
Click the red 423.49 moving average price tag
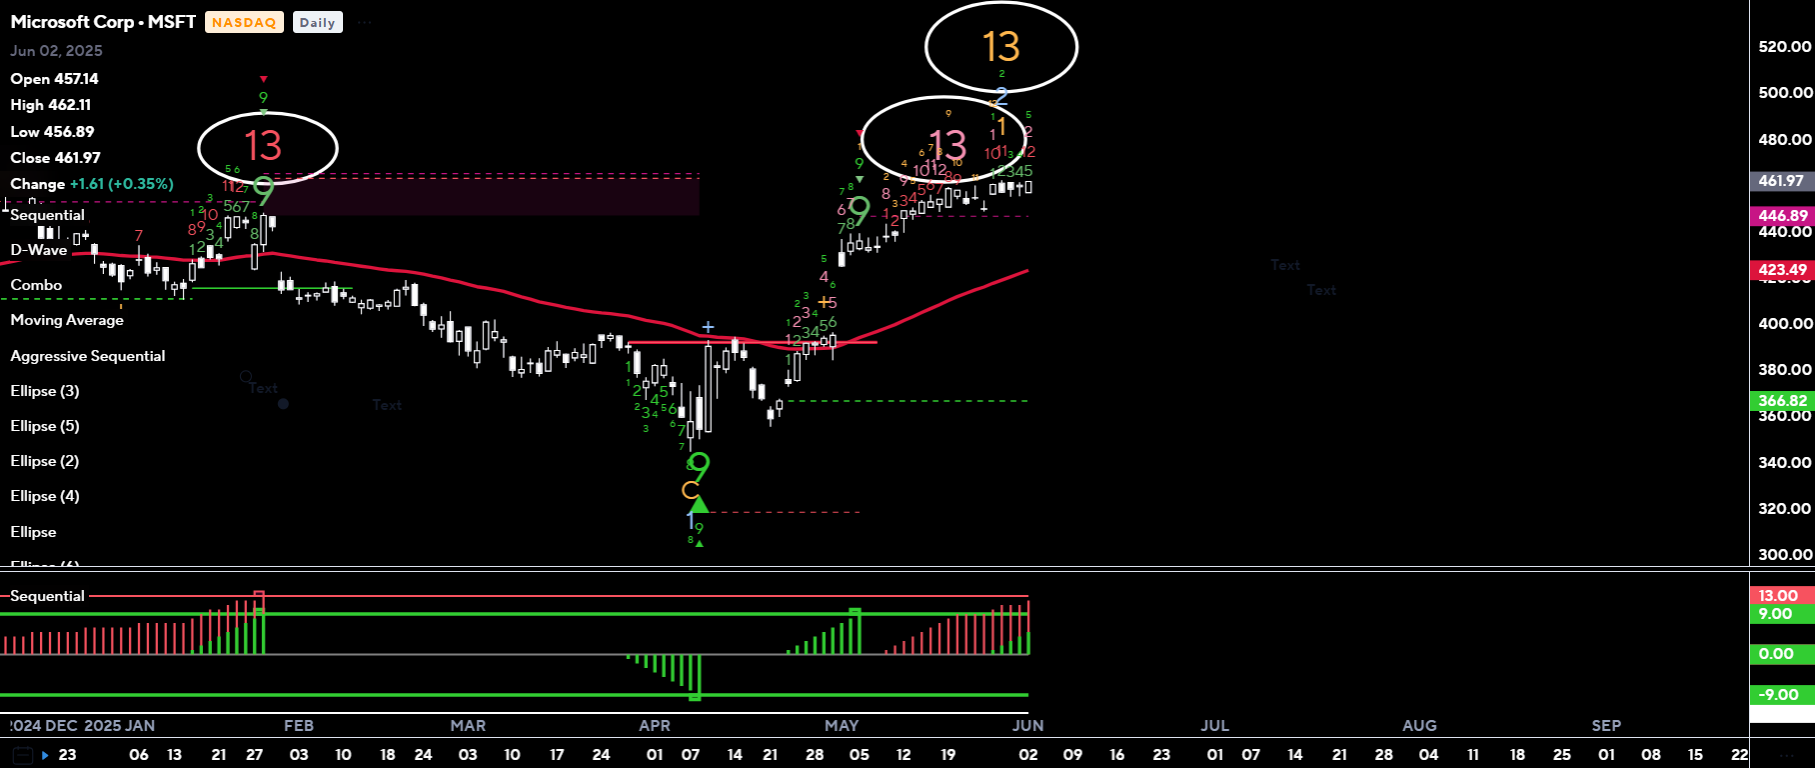pyautogui.click(x=1783, y=270)
